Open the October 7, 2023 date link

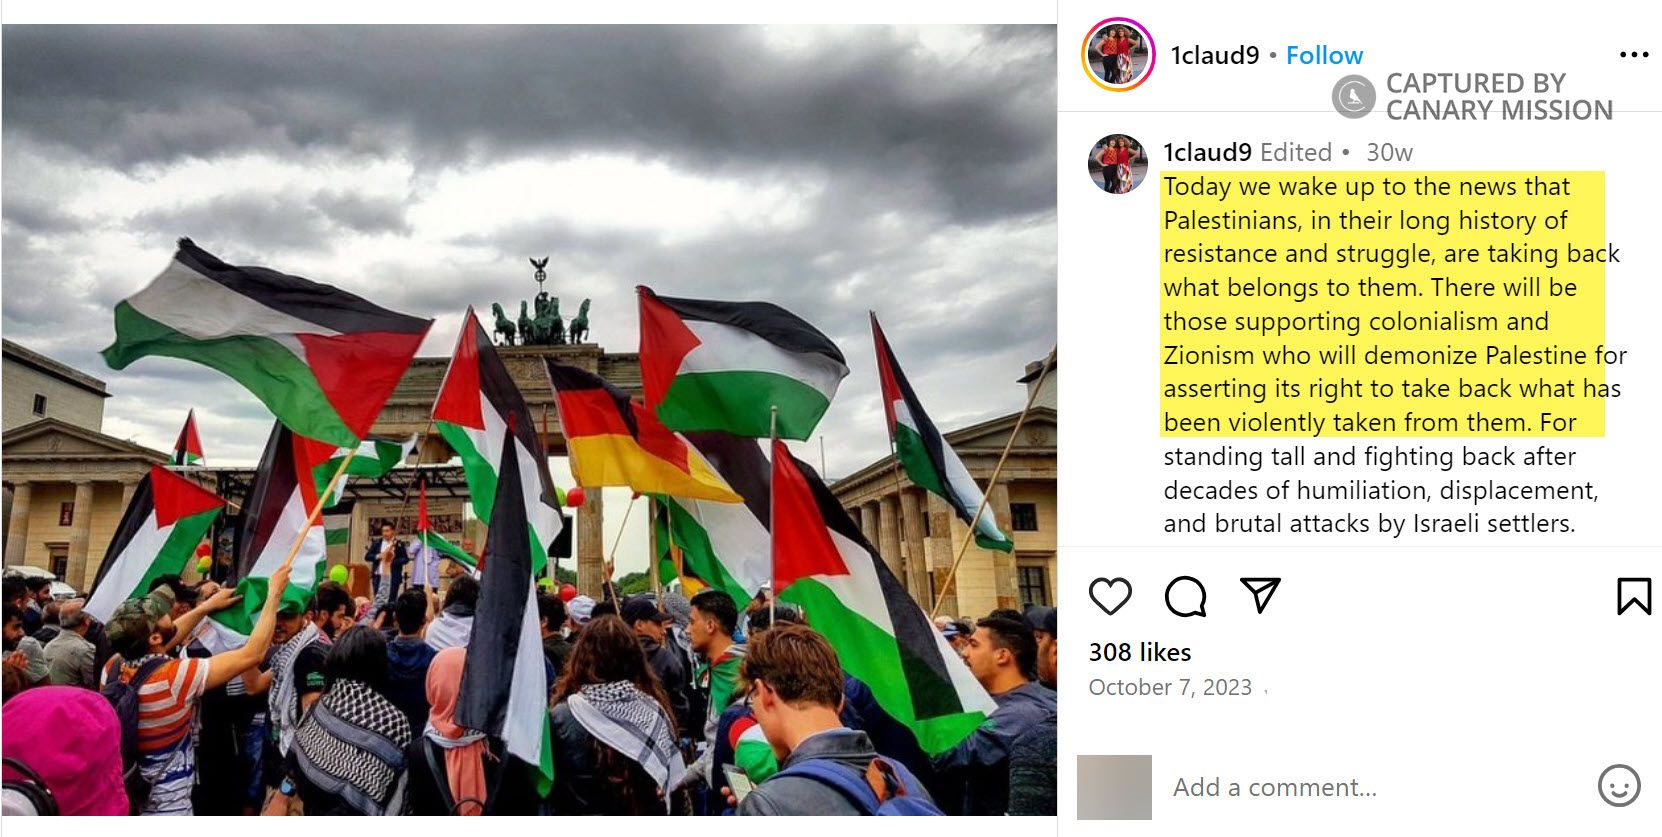tap(1170, 687)
